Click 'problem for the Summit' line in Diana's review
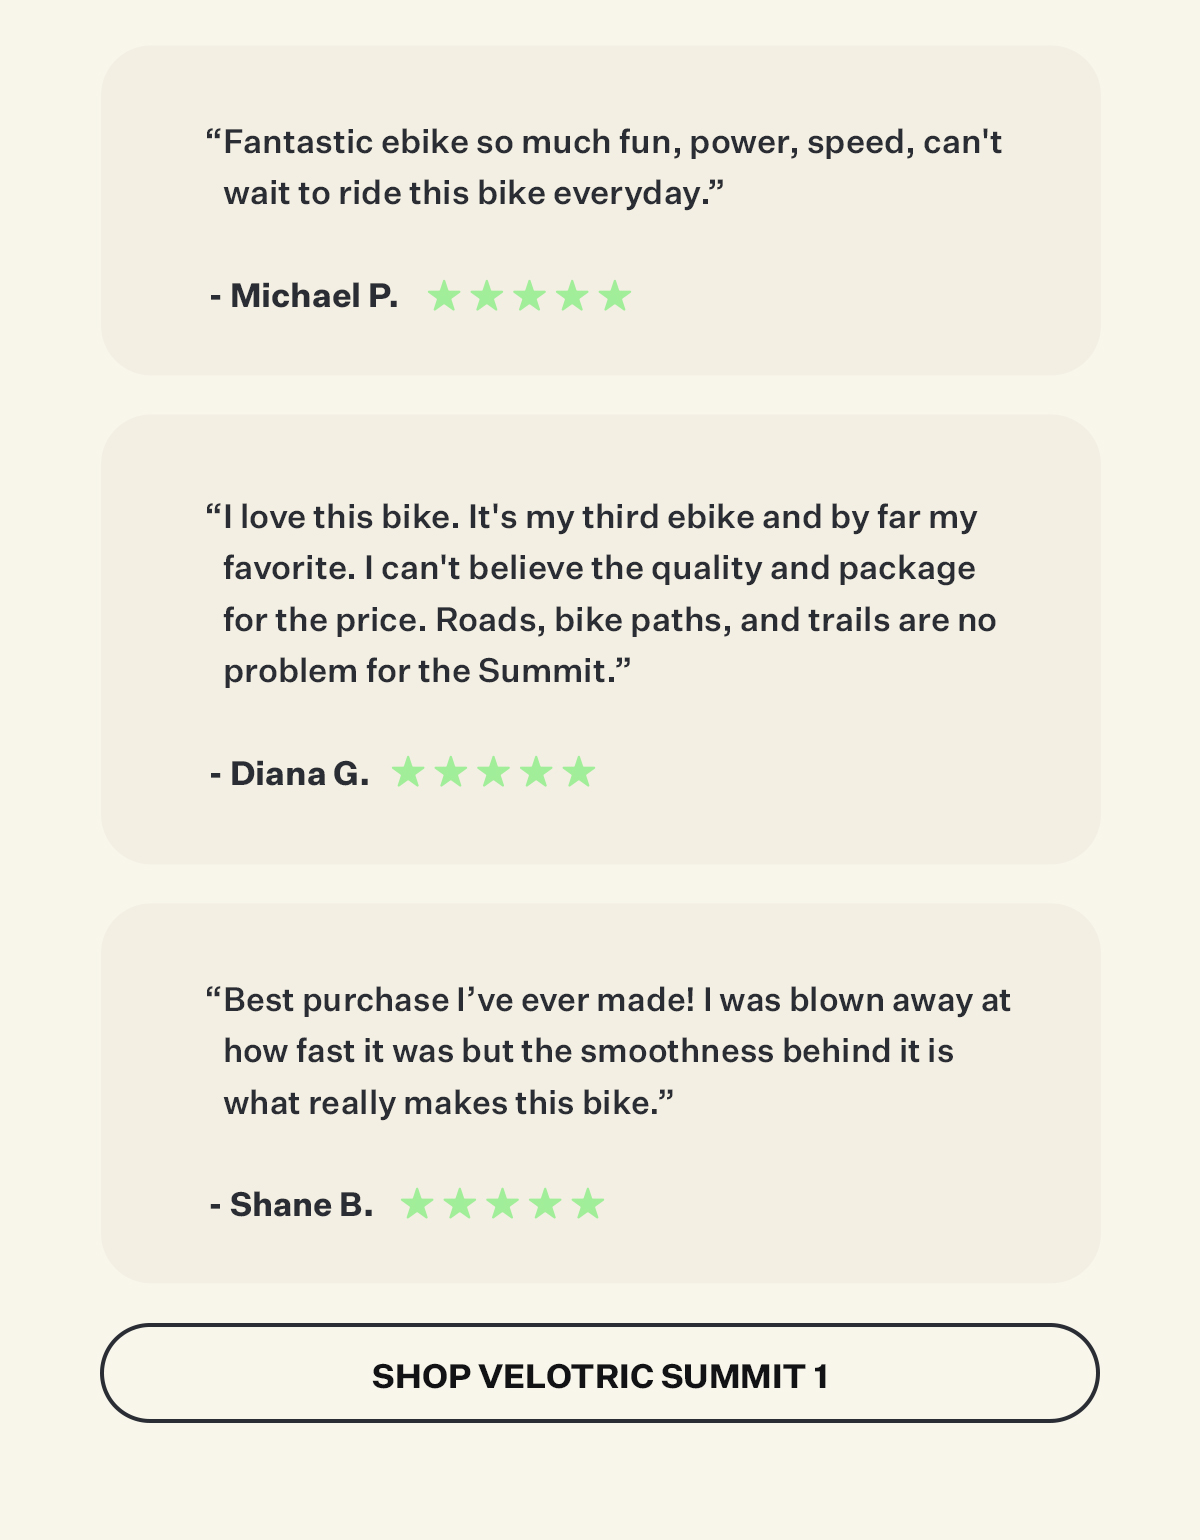The image size is (1200, 1540). (428, 670)
